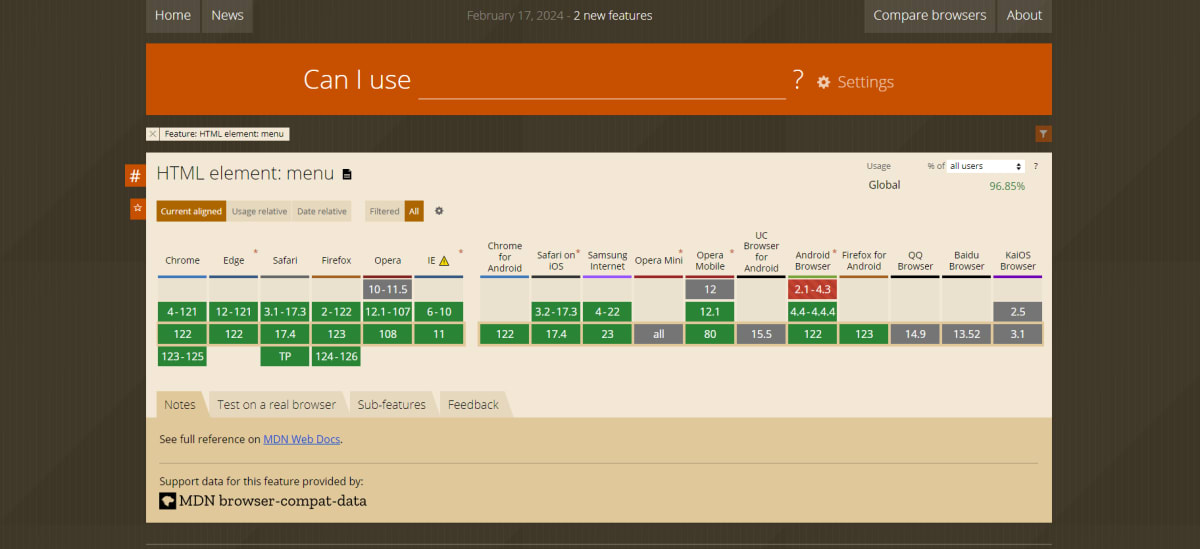This screenshot has width=1200, height=549.
Task: Select Edge versions 12-121 cell
Action: [234, 312]
